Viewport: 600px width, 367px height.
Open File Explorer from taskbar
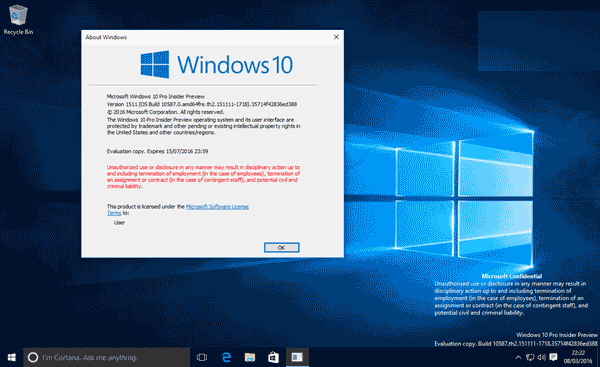coord(250,357)
